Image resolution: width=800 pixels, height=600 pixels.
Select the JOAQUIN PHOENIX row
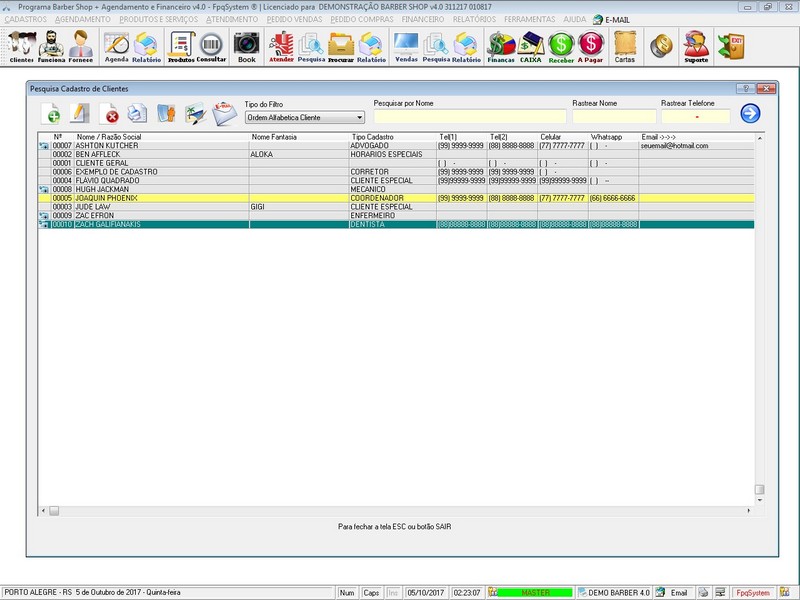(x=108, y=198)
